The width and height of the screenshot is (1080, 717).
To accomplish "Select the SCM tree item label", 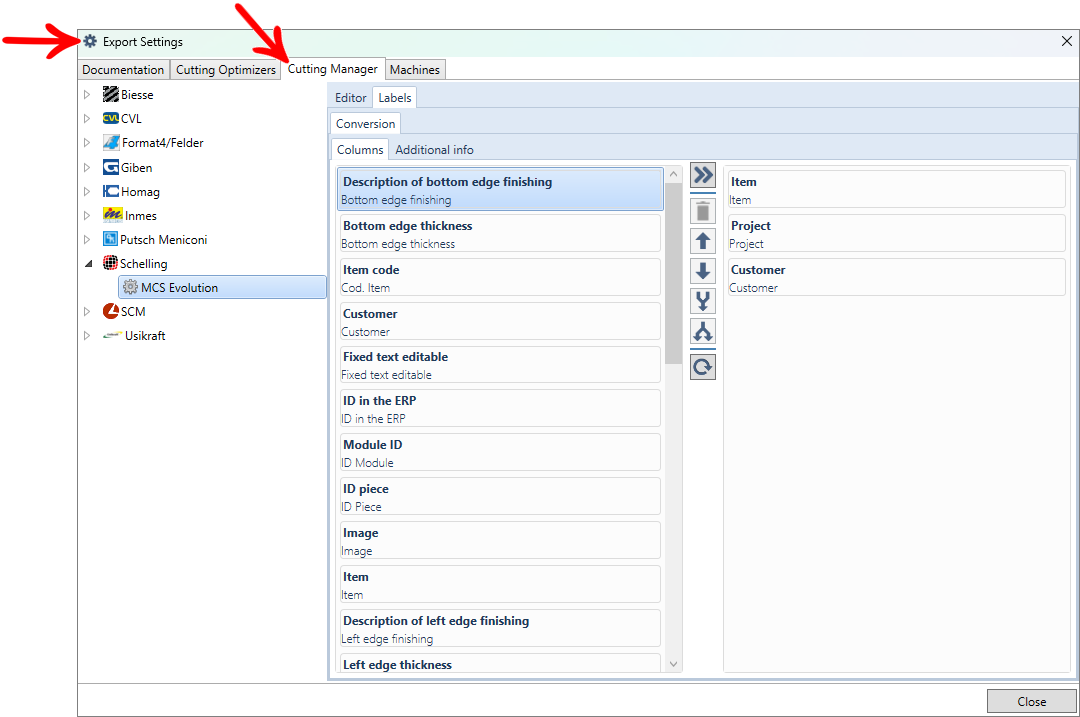I will (x=133, y=311).
